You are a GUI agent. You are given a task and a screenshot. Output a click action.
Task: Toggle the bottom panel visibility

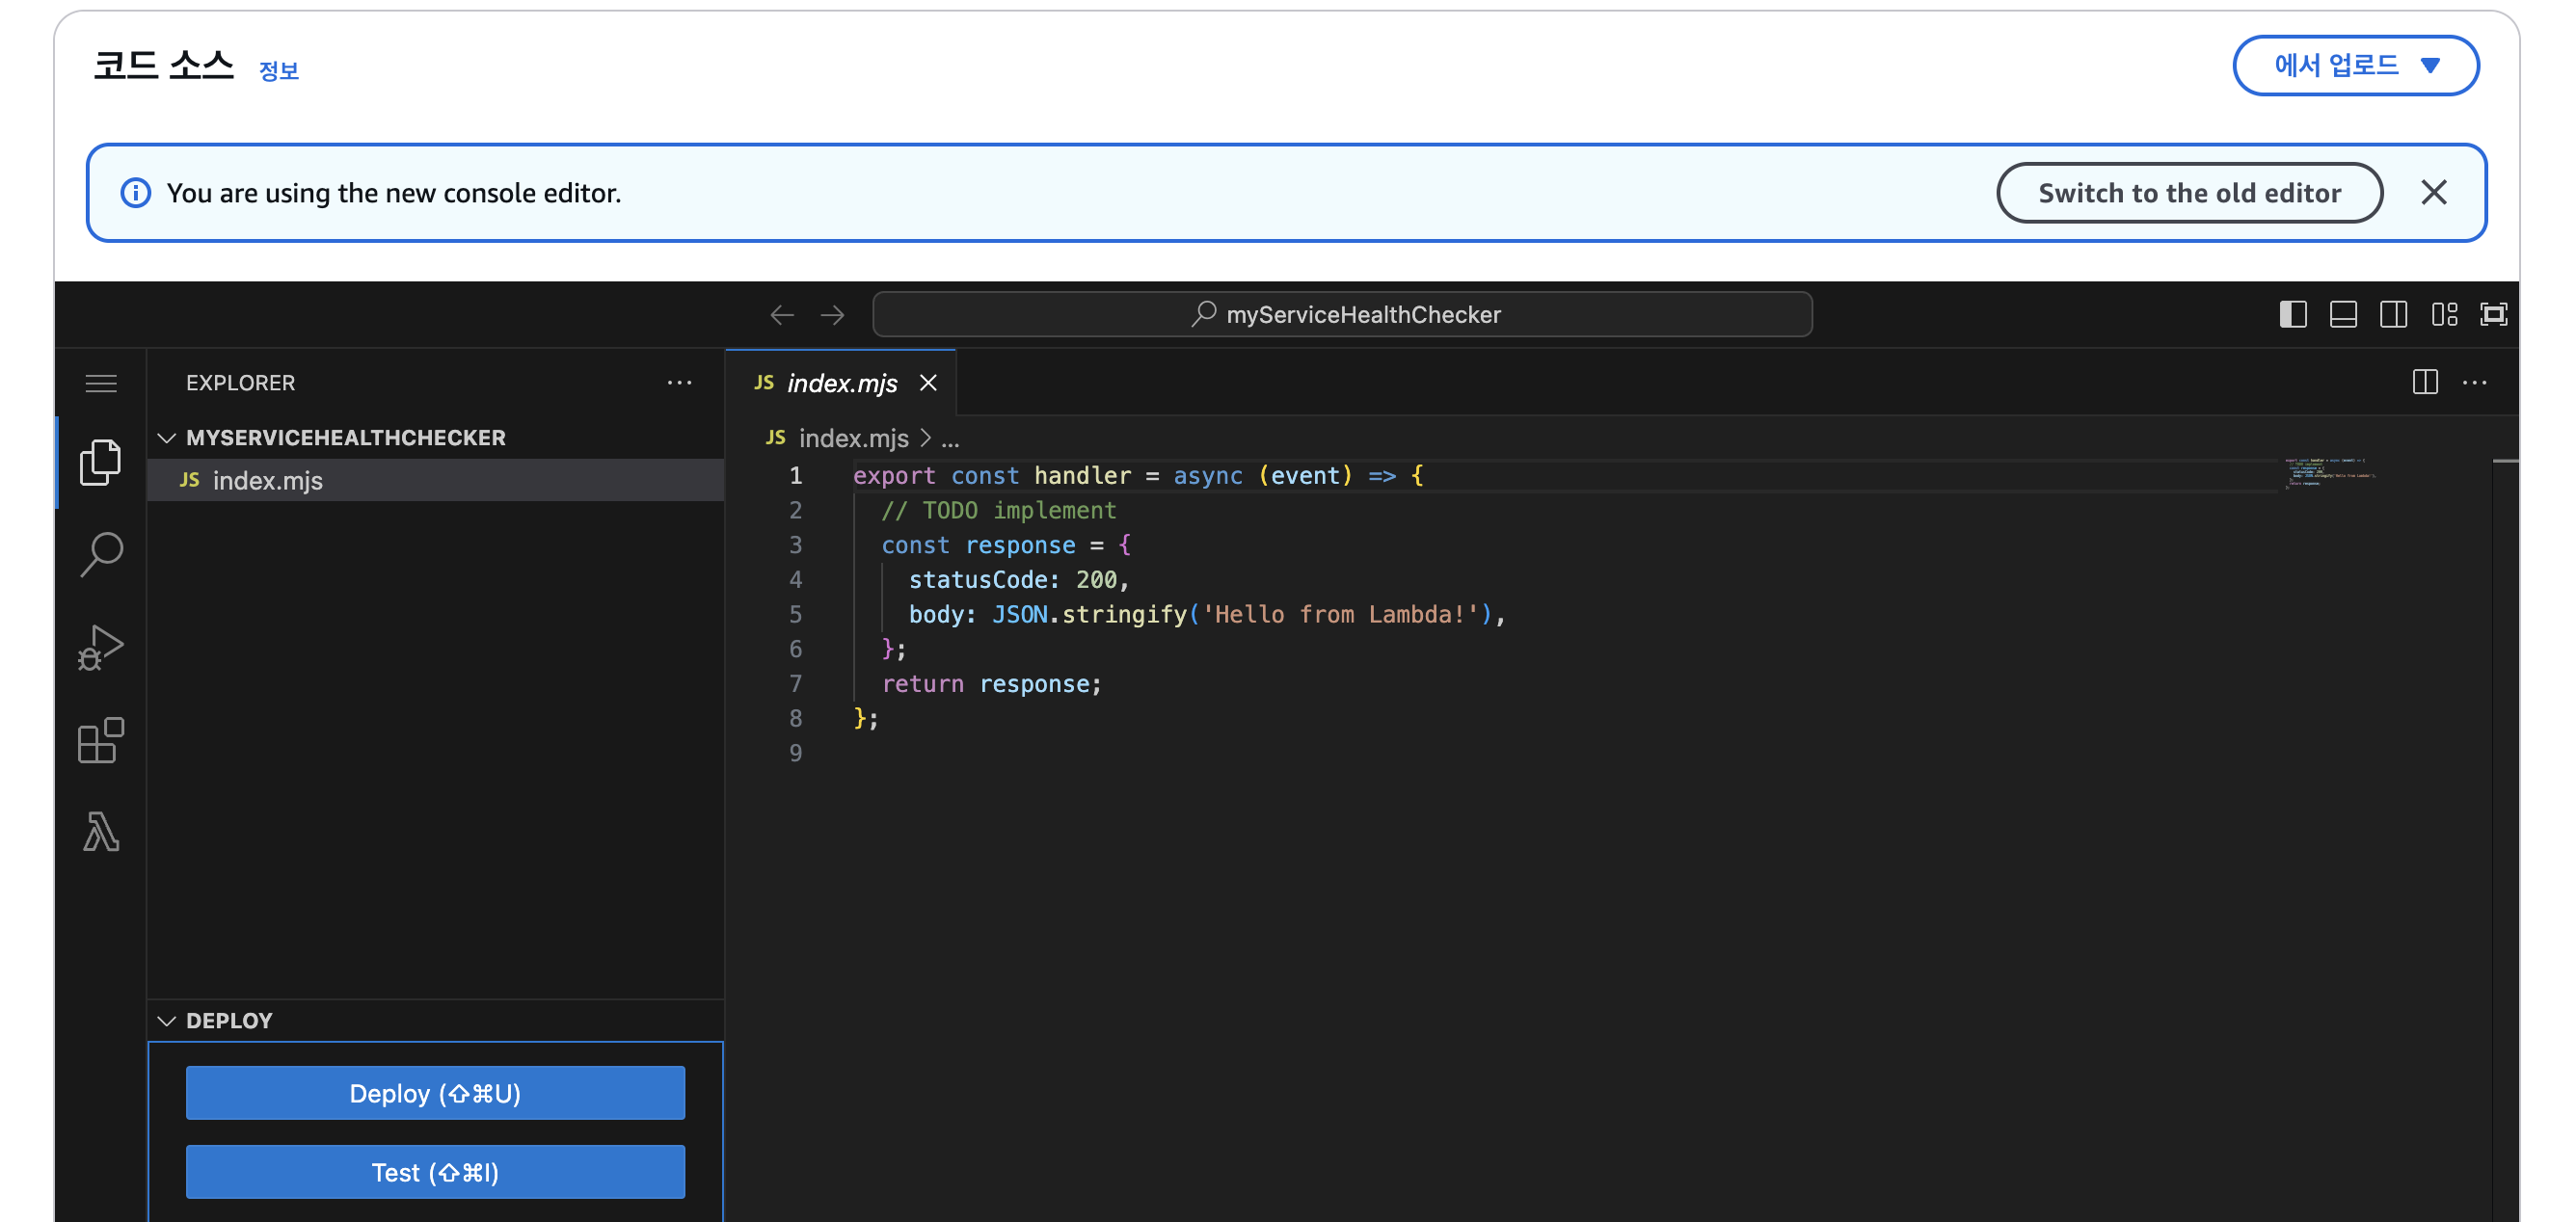[x=2343, y=315]
